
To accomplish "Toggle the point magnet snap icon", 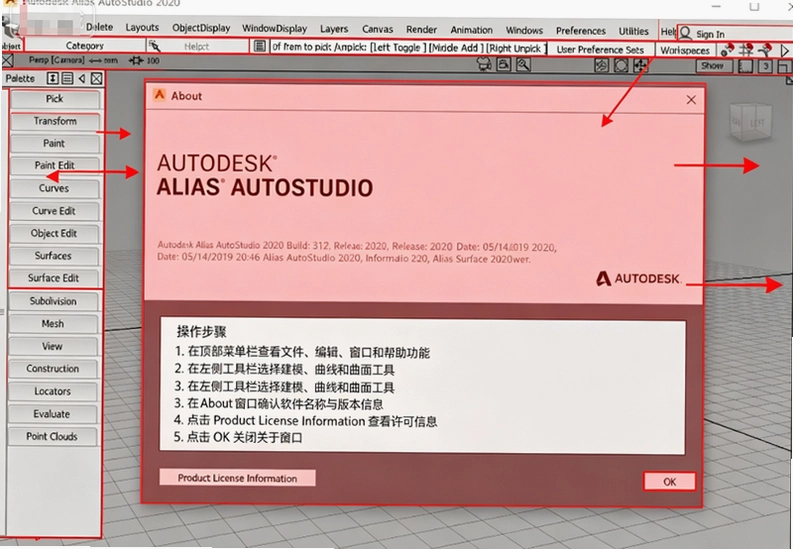I will [727, 50].
